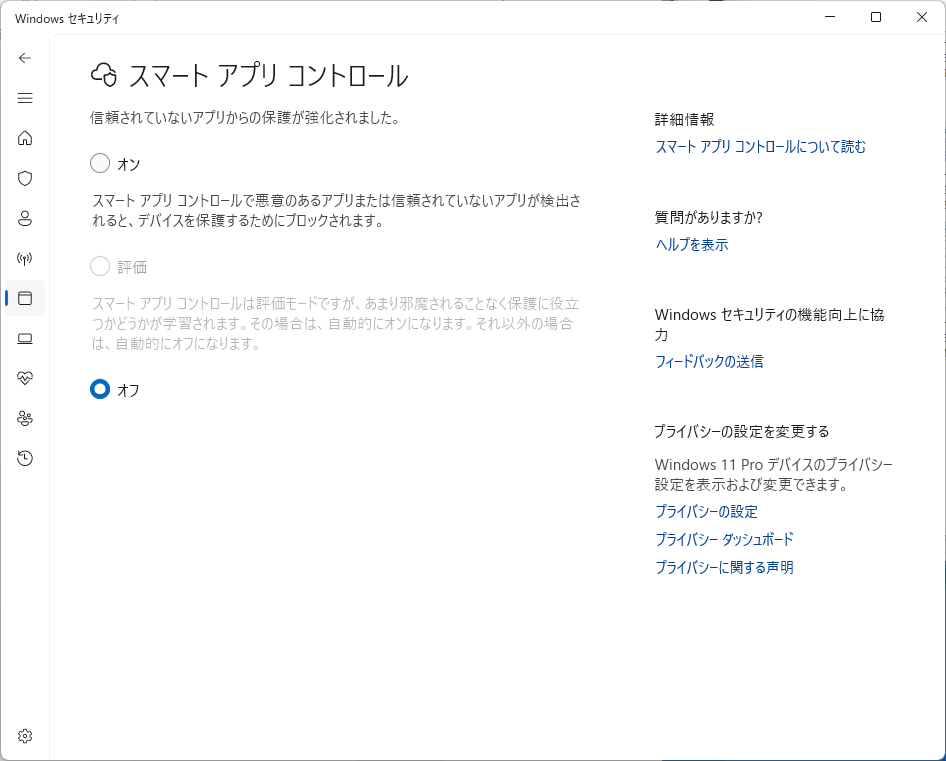Go back with the back arrow
Viewport: 946px width, 761px height.
tap(25, 58)
